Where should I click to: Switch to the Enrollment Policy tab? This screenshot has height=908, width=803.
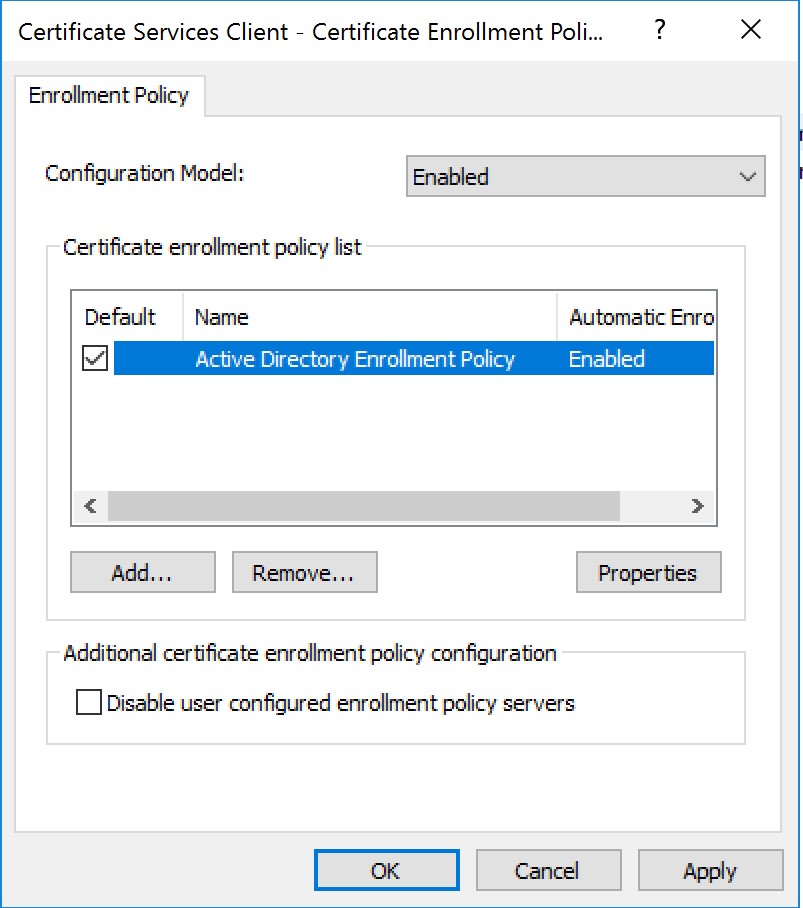(x=109, y=97)
